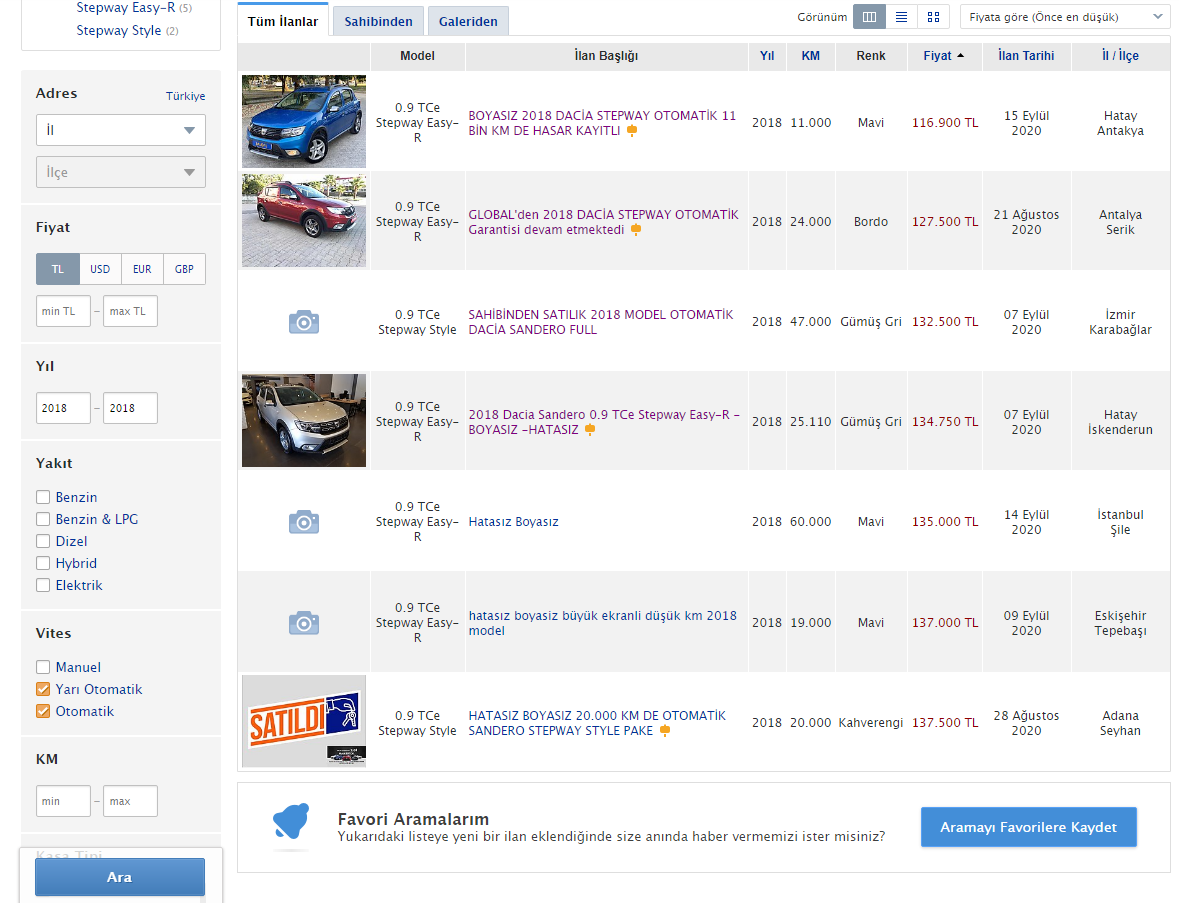Click the blue Ara search button
The image size is (1179, 903).
click(x=120, y=877)
